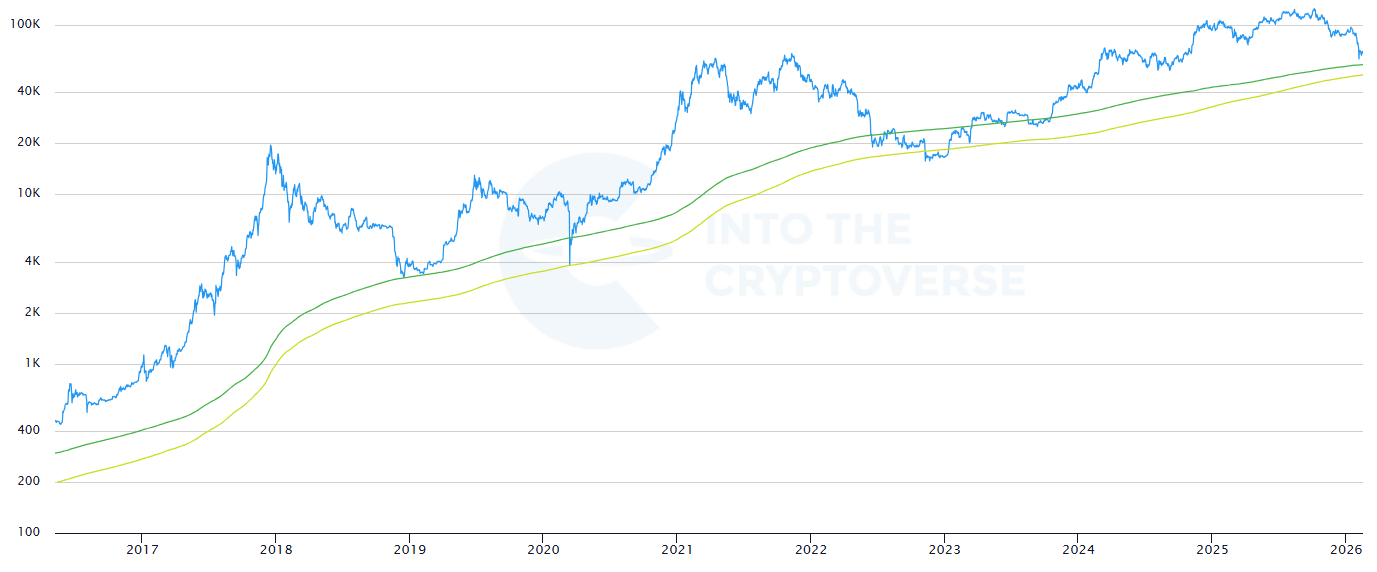Click the 40K y-axis label

tap(27, 91)
